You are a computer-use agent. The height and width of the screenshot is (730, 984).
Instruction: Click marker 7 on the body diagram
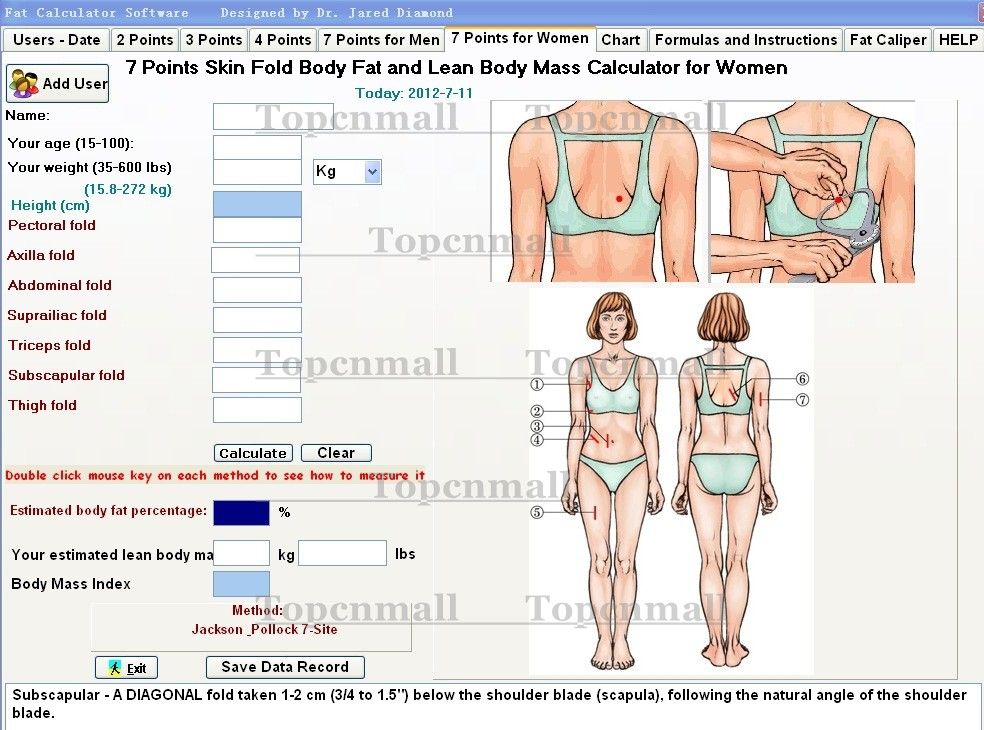(802, 400)
